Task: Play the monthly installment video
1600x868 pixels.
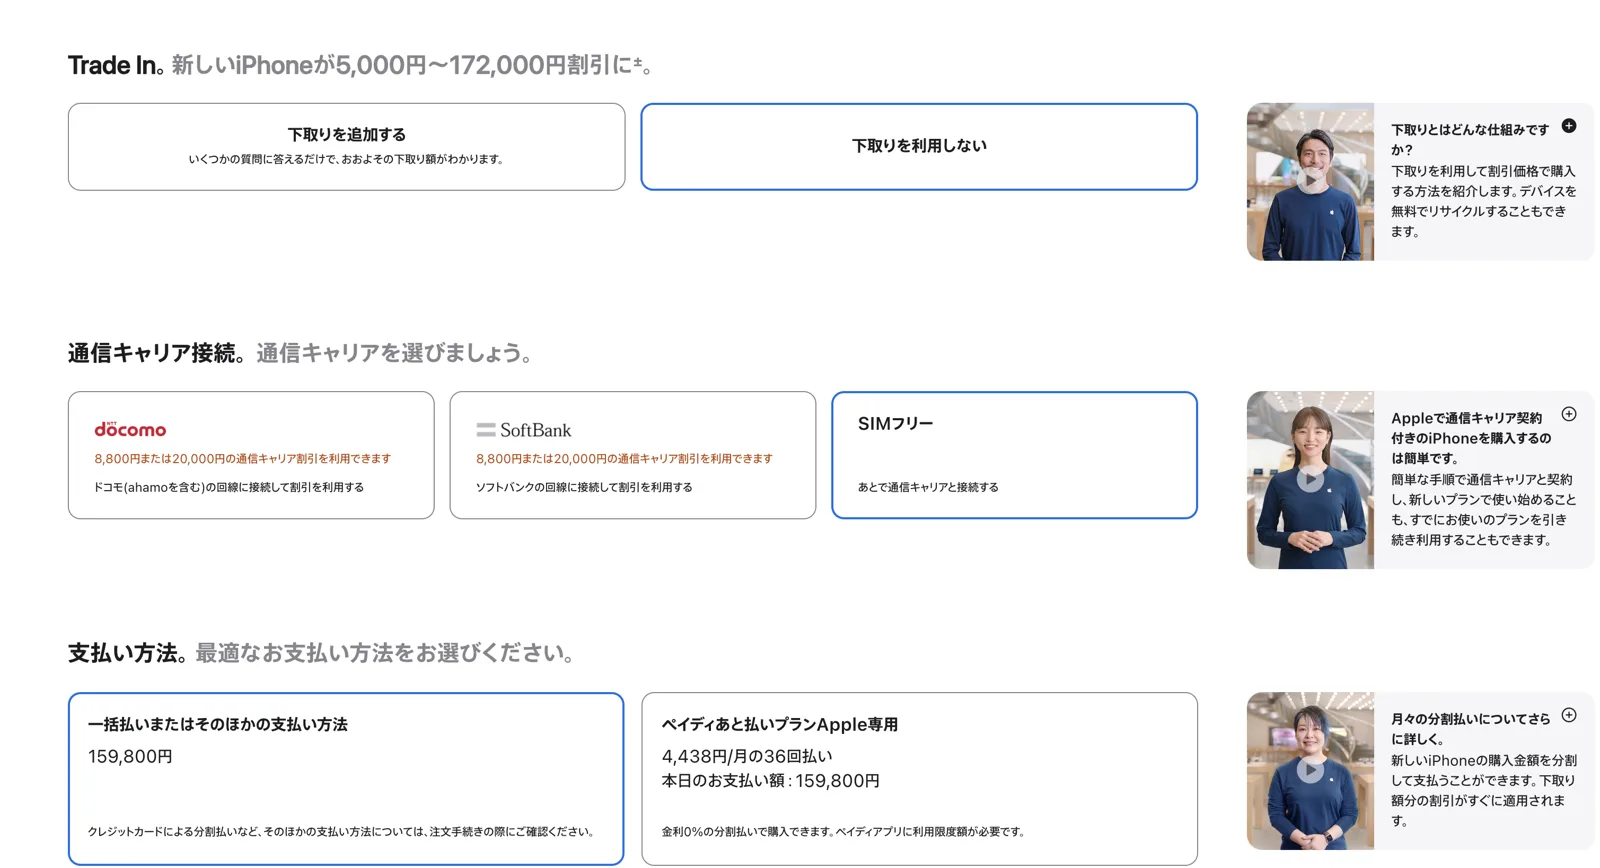Action: (1310, 770)
